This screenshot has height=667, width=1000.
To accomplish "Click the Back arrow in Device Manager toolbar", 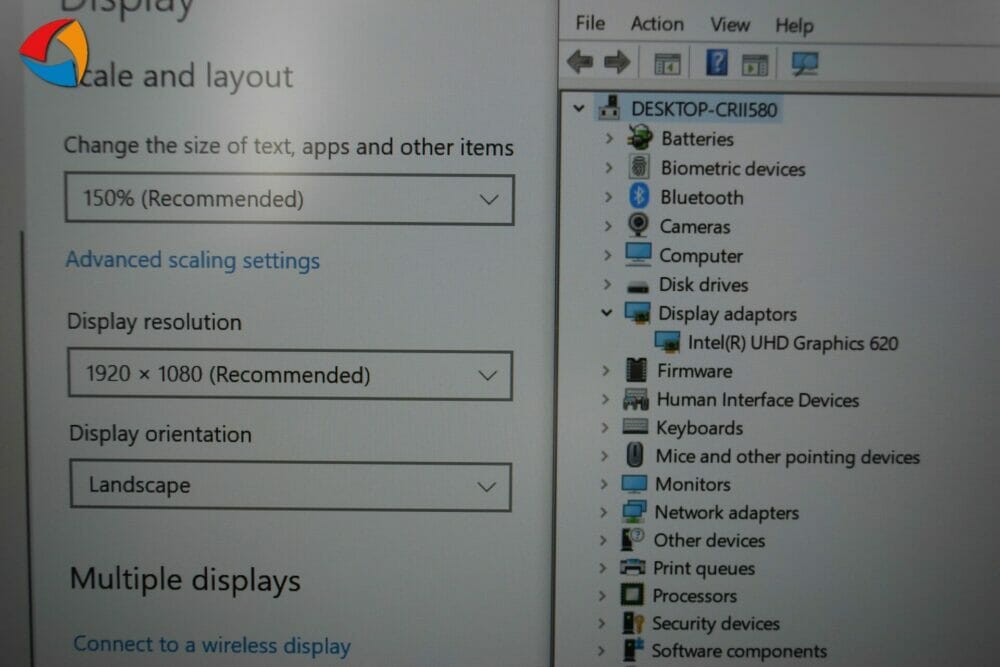I will coord(580,62).
